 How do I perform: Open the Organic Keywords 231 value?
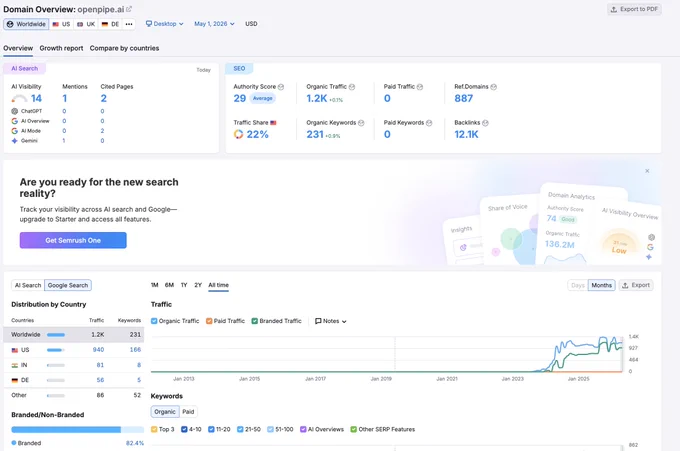tap(315, 134)
